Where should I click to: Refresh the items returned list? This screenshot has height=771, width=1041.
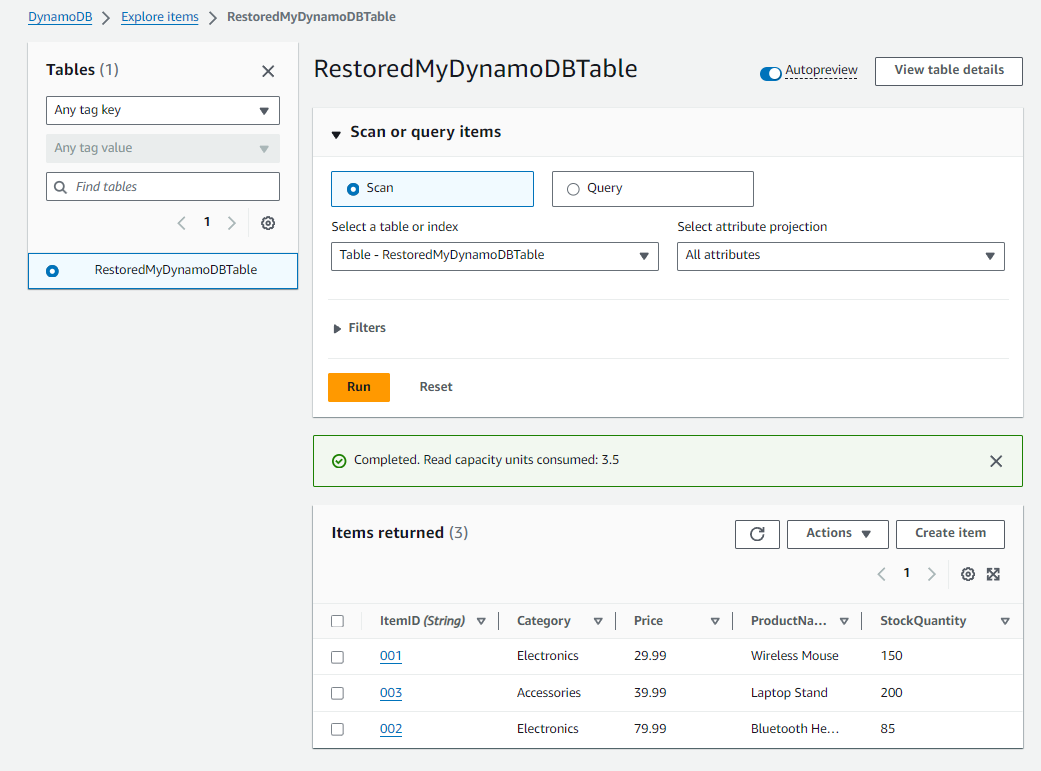coord(758,534)
